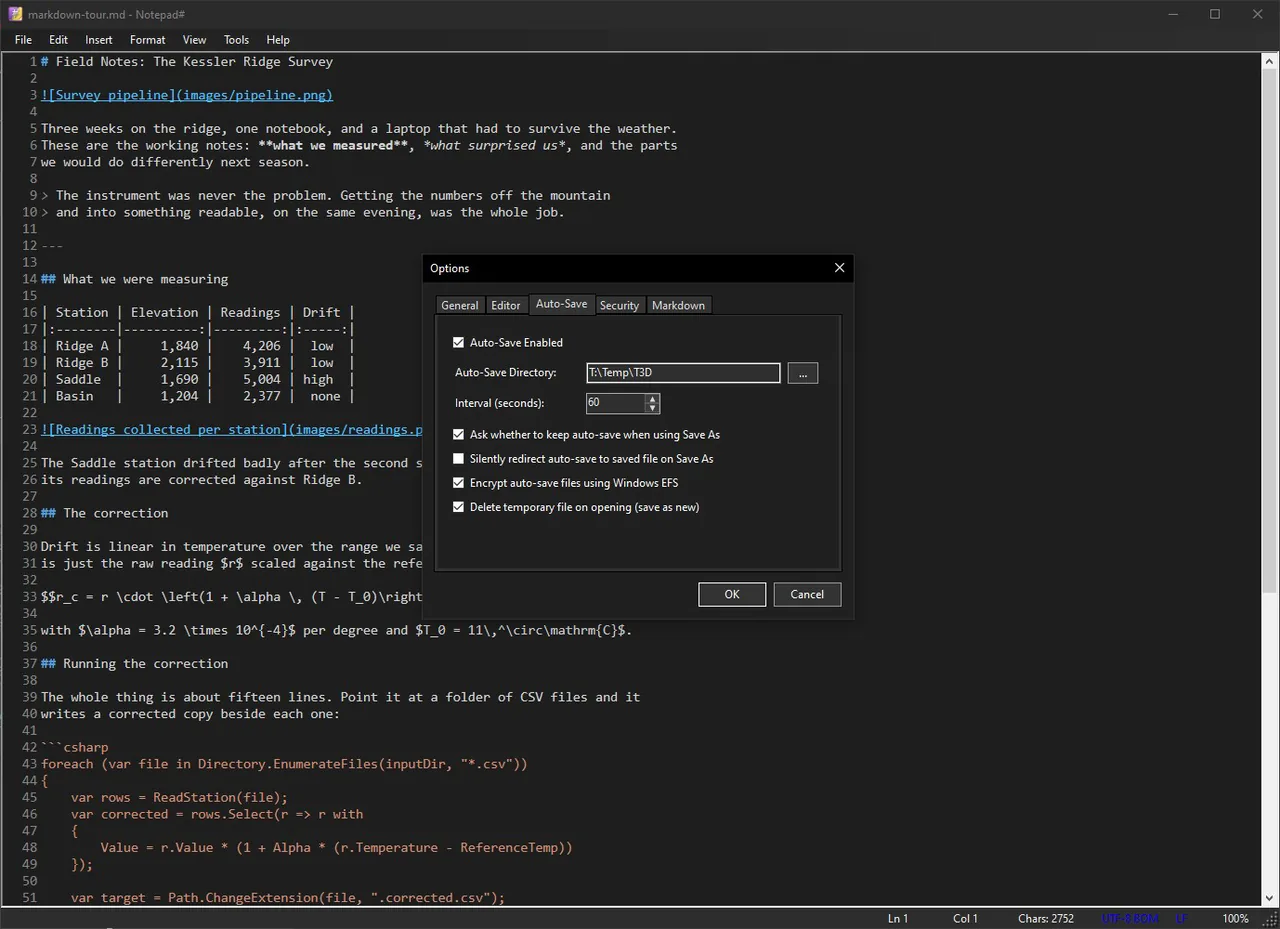Switch to the General tab
The height and width of the screenshot is (929, 1280).
point(460,305)
